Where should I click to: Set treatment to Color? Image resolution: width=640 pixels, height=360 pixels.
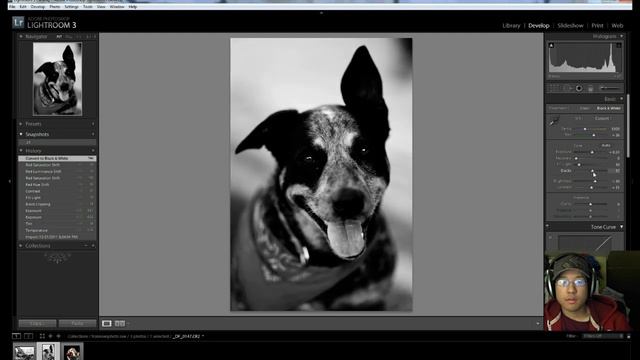pyautogui.click(x=584, y=108)
